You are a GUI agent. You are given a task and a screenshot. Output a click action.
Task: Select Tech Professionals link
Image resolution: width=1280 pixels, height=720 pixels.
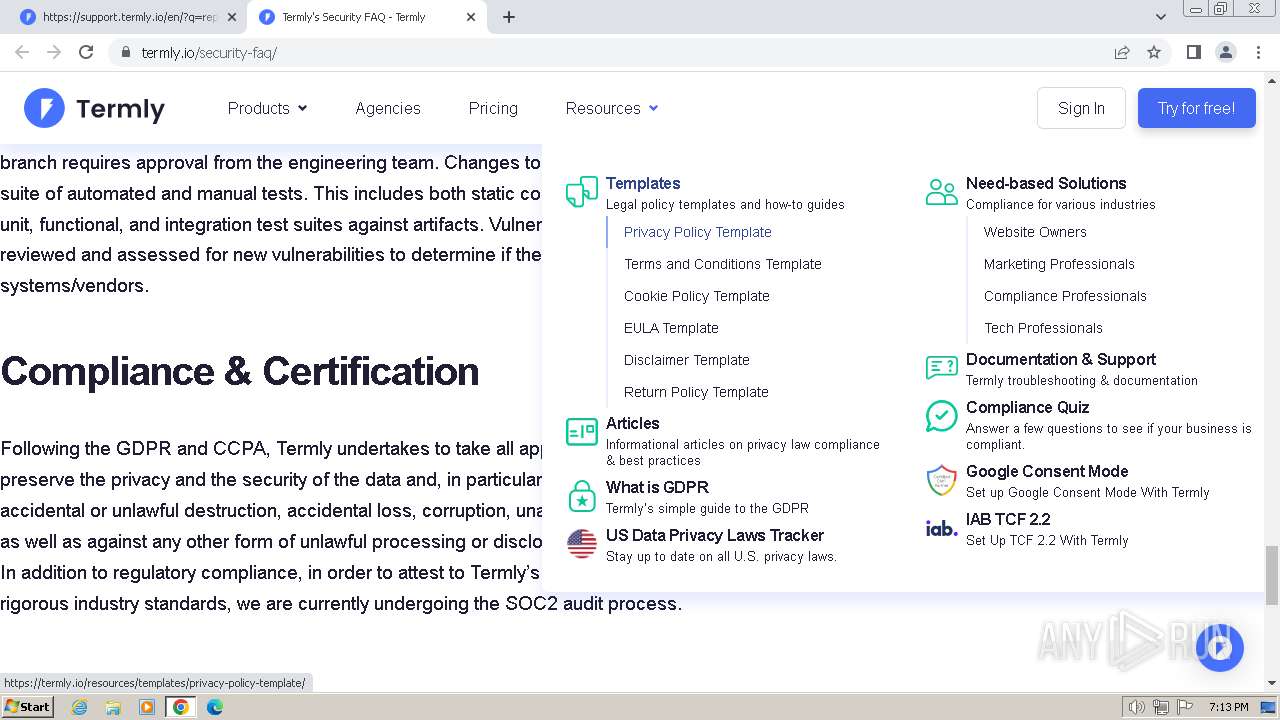coord(1043,328)
